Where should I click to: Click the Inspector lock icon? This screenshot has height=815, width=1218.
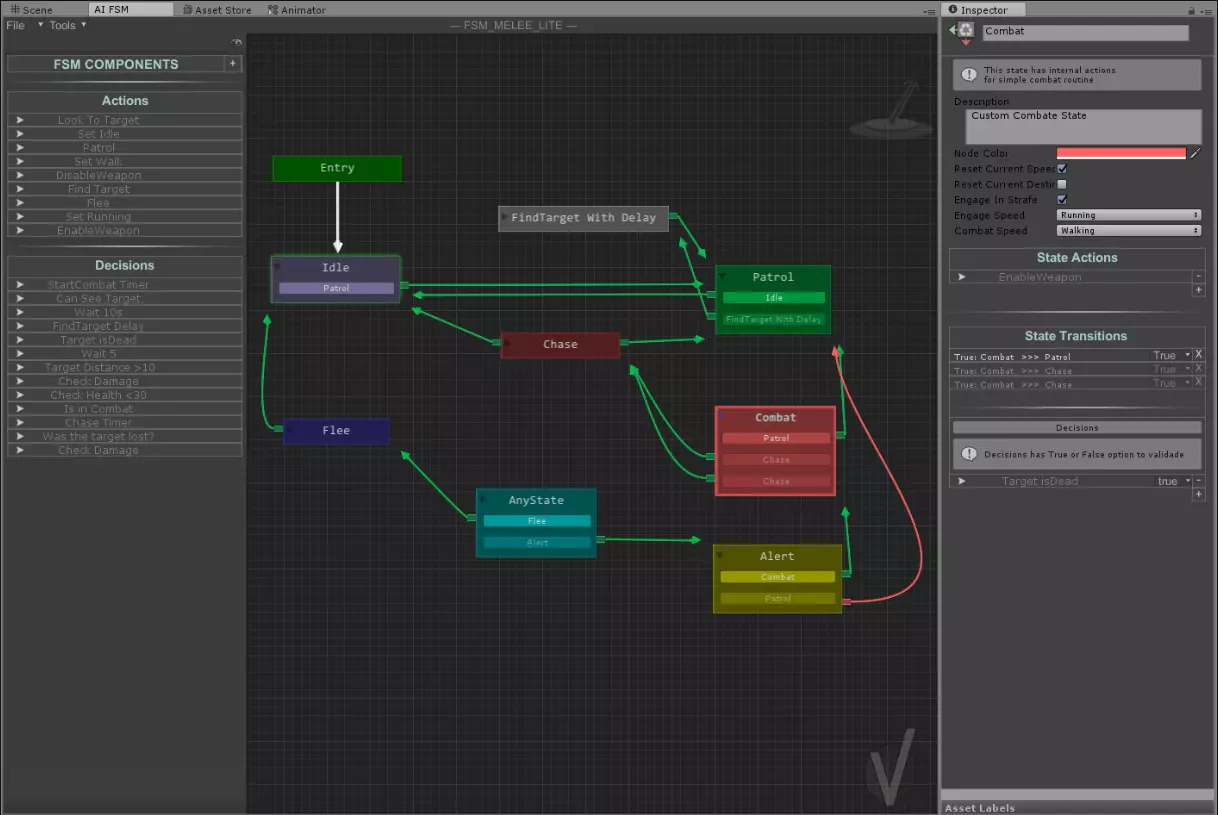point(1191,10)
